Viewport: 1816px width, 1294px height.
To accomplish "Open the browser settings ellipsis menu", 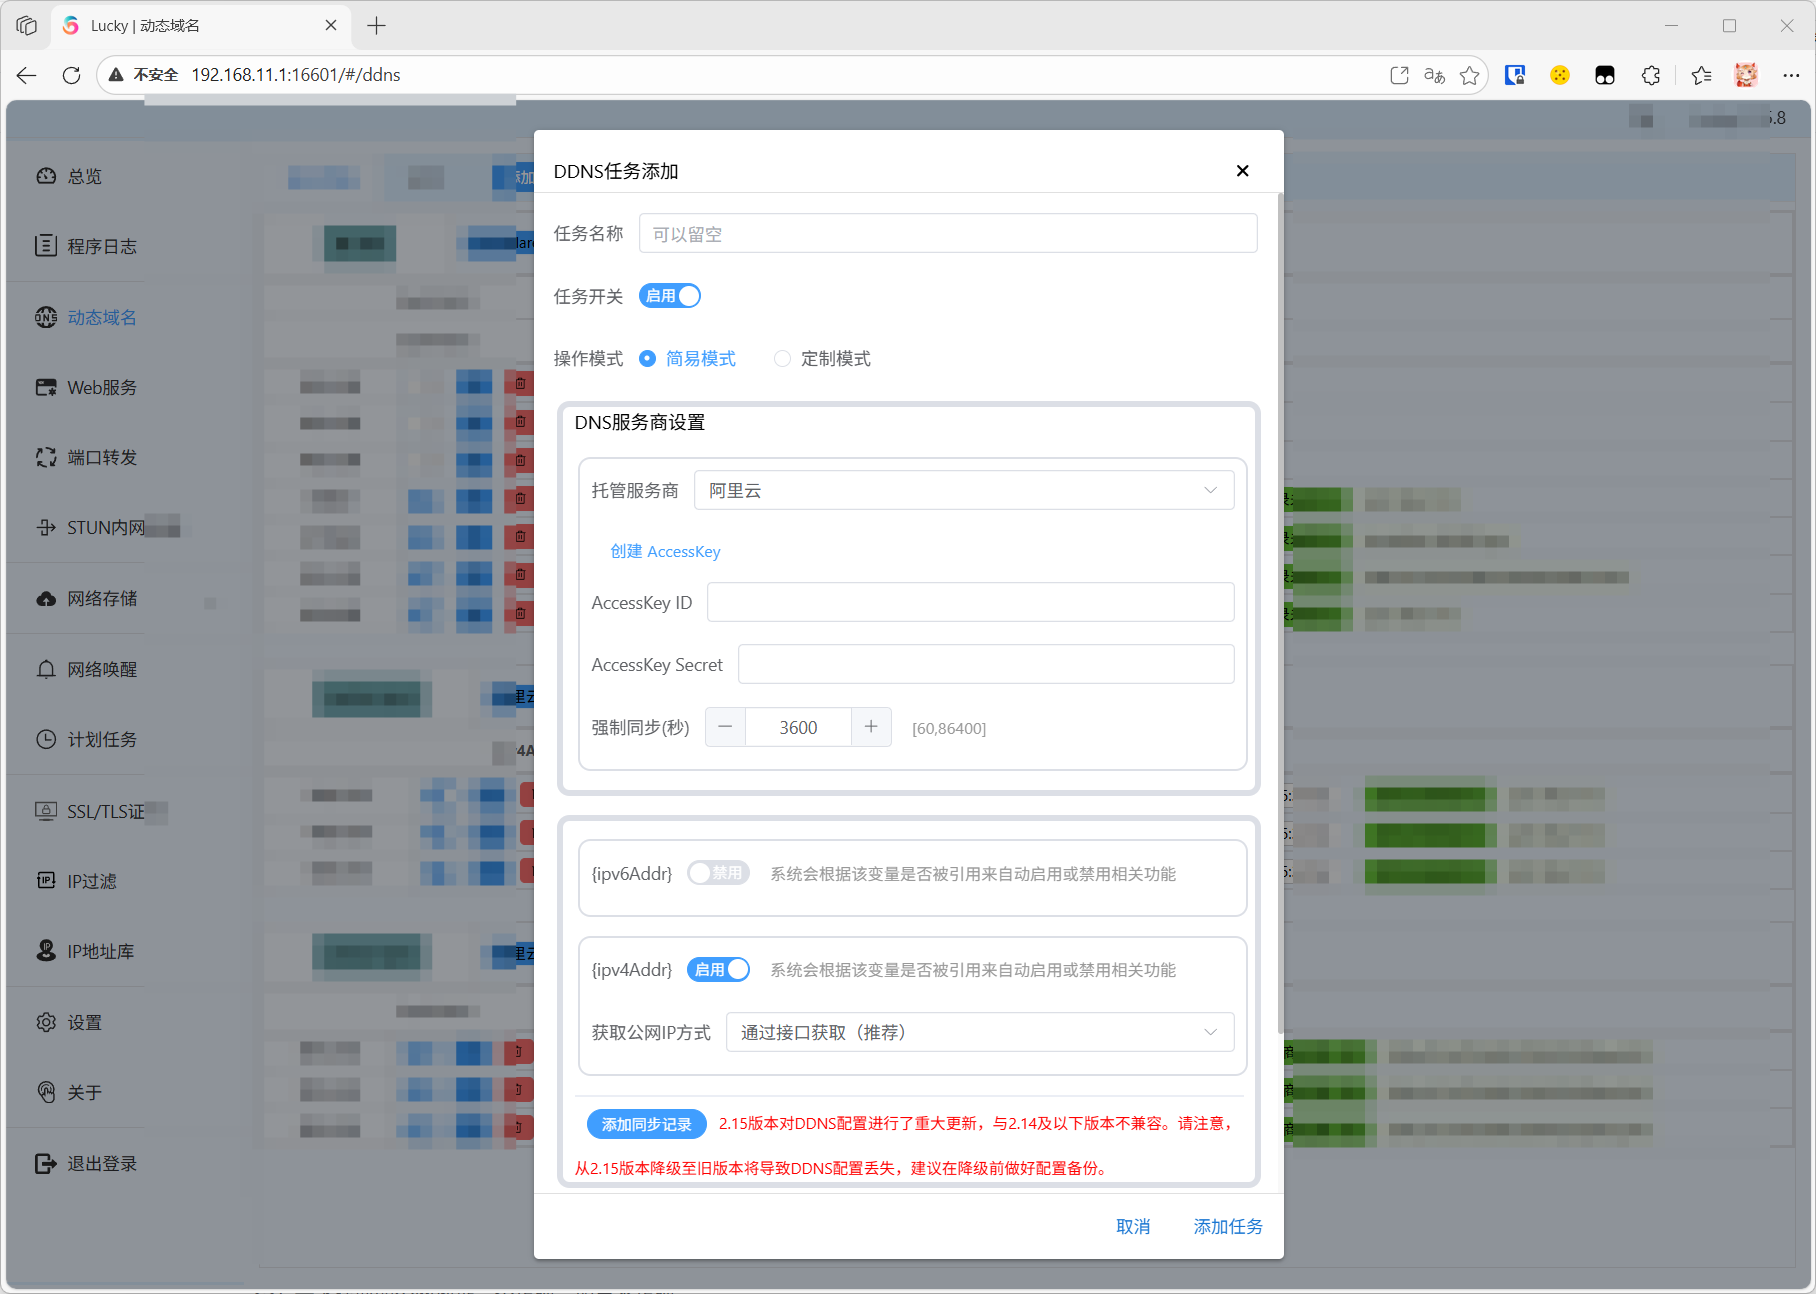I will [x=1790, y=75].
